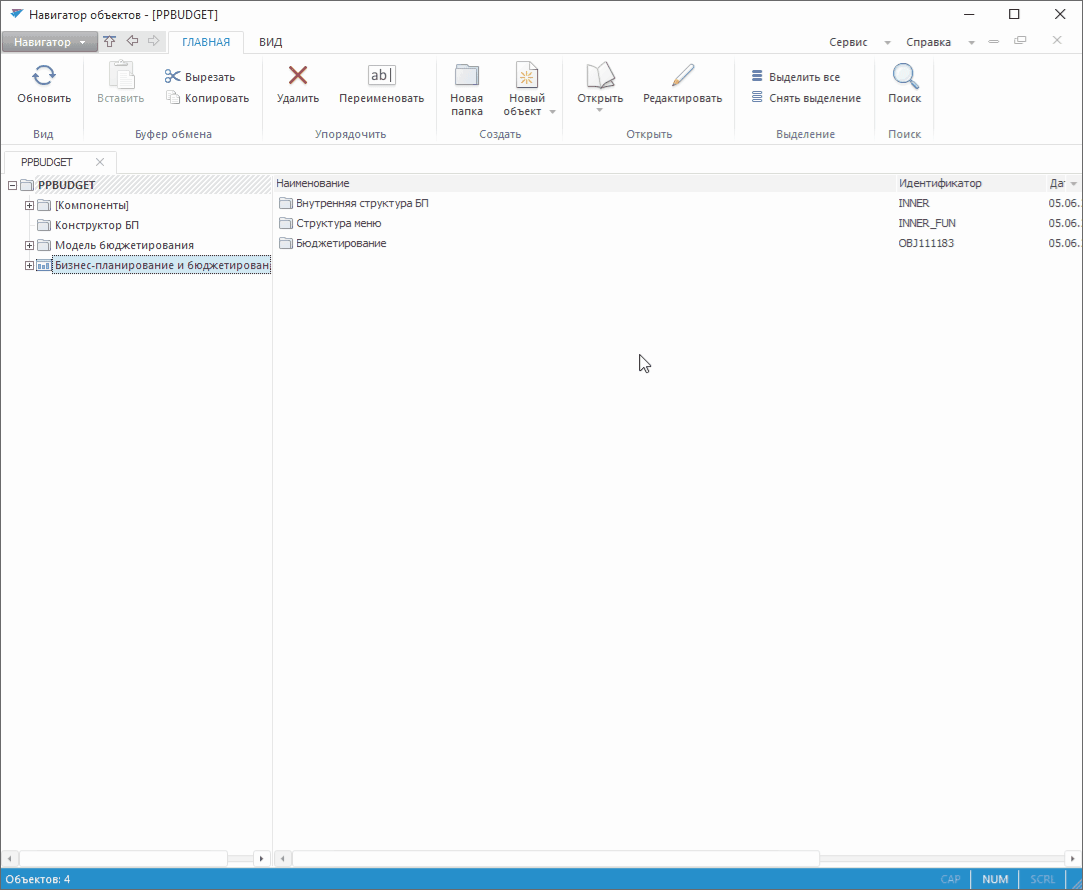Switch to ГЛАВНАЯ ribbon tab
The height and width of the screenshot is (890, 1083).
(206, 42)
